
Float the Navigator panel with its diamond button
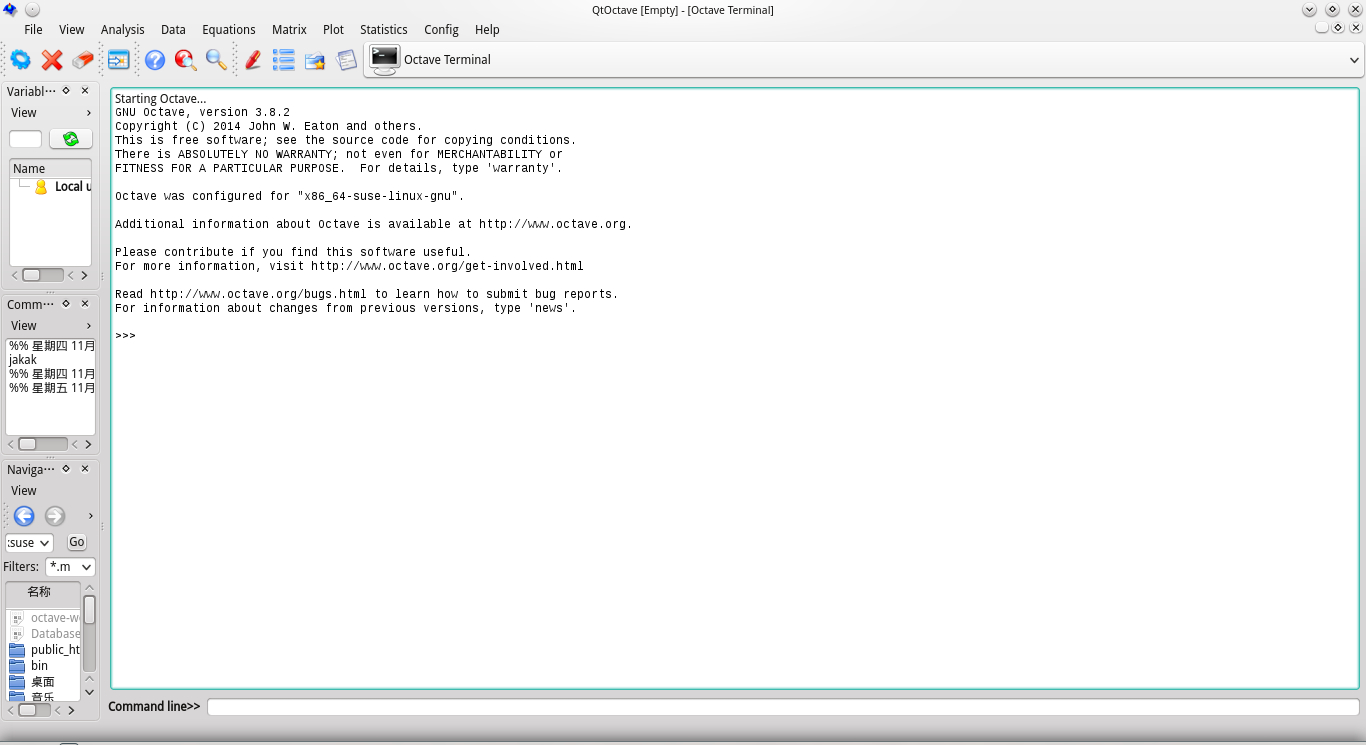click(66, 469)
